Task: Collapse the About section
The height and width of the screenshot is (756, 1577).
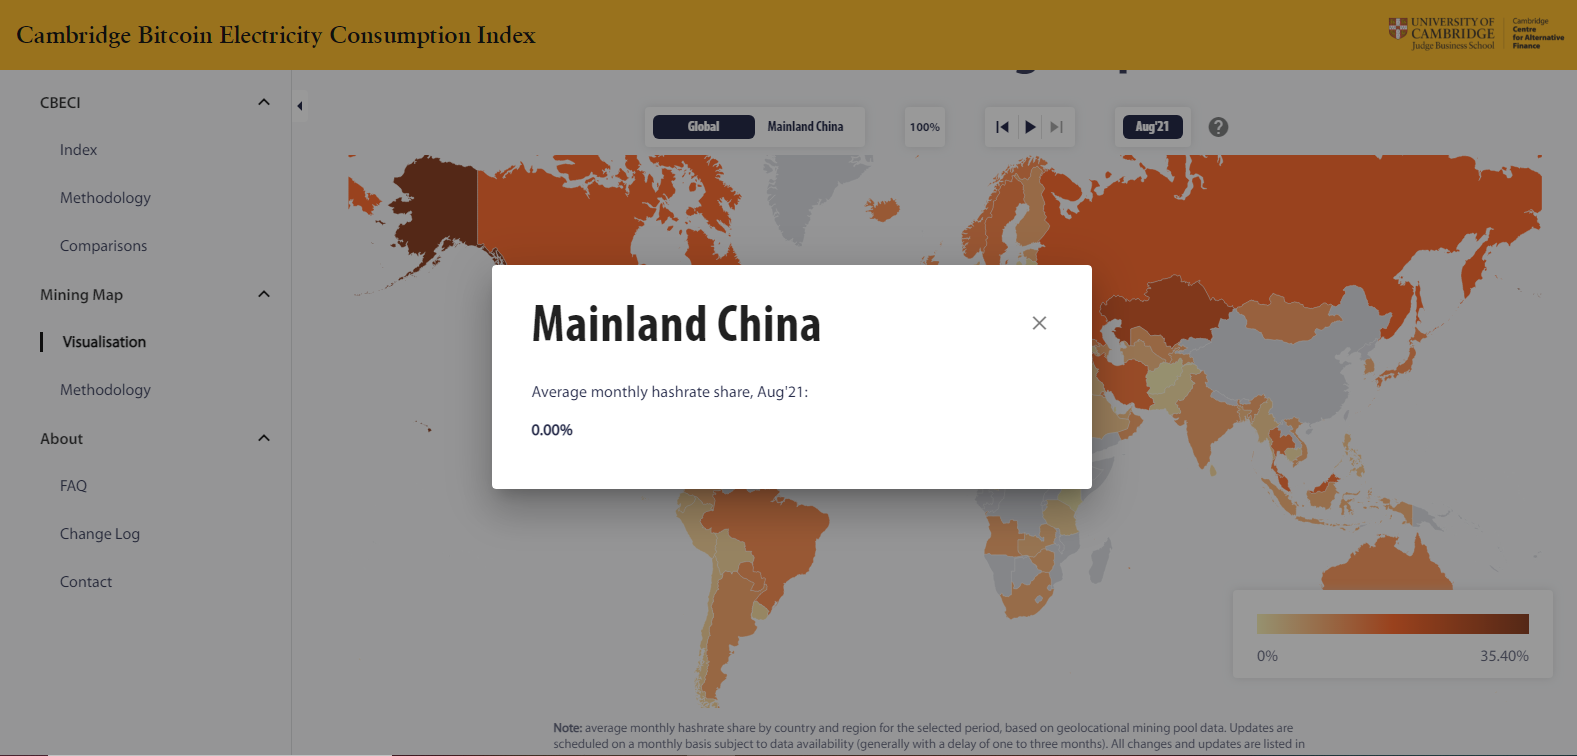Action: click(x=264, y=438)
